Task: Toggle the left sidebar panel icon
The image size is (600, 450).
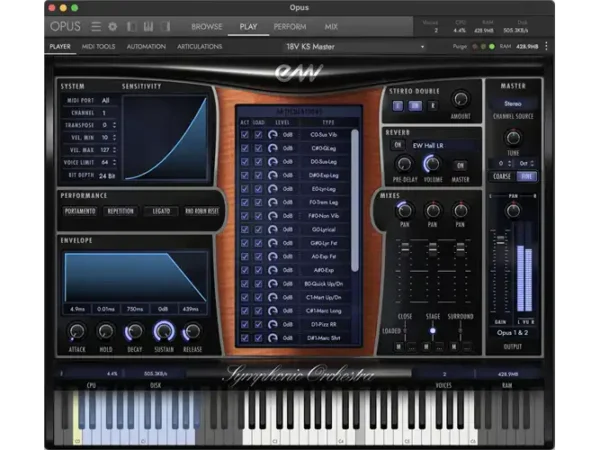Action: click(131, 26)
